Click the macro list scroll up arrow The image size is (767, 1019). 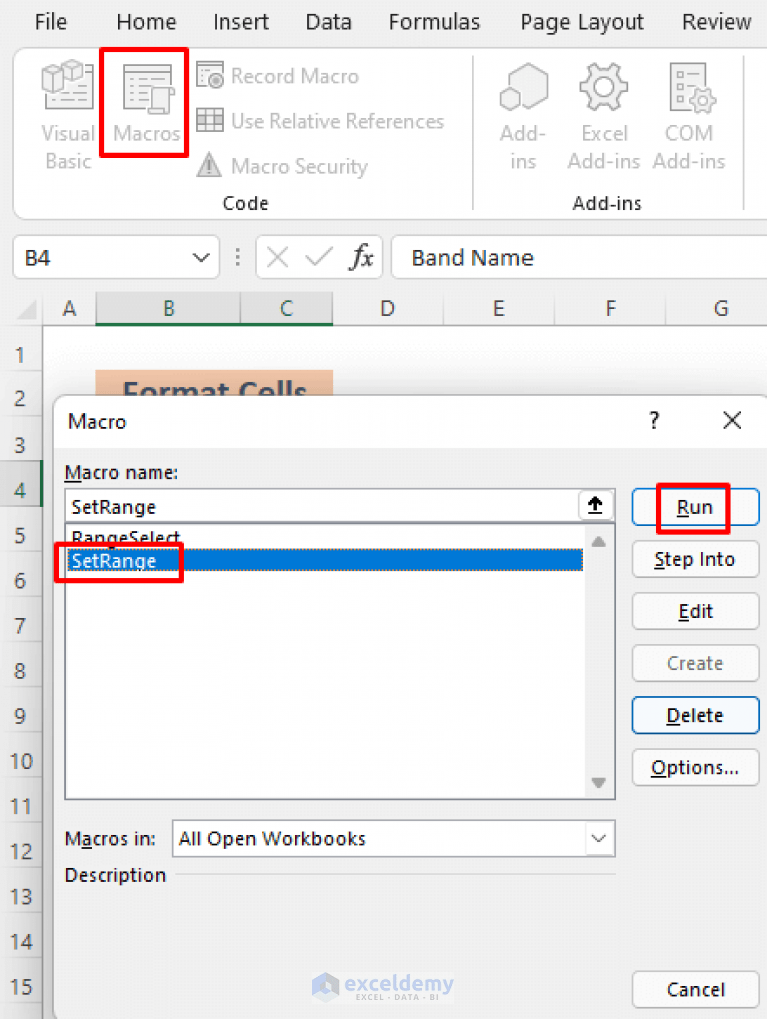point(599,541)
